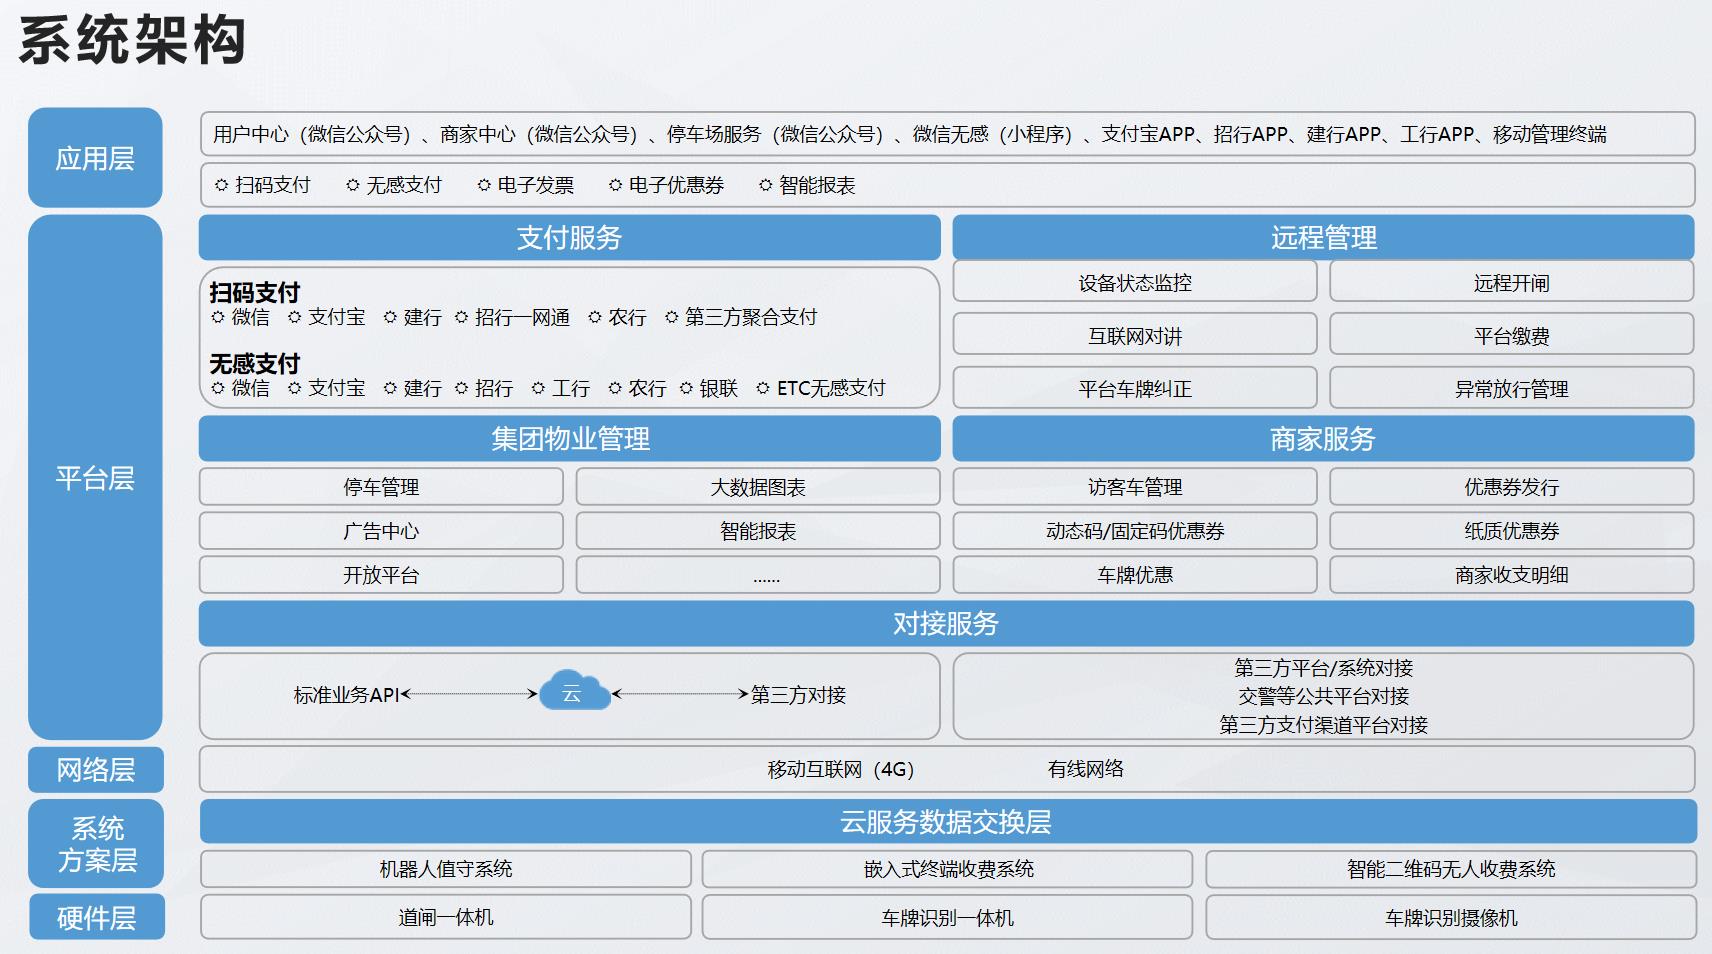Select the 广告中心 box
Viewport: 1712px width, 954px height.
pyautogui.click(x=381, y=530)
